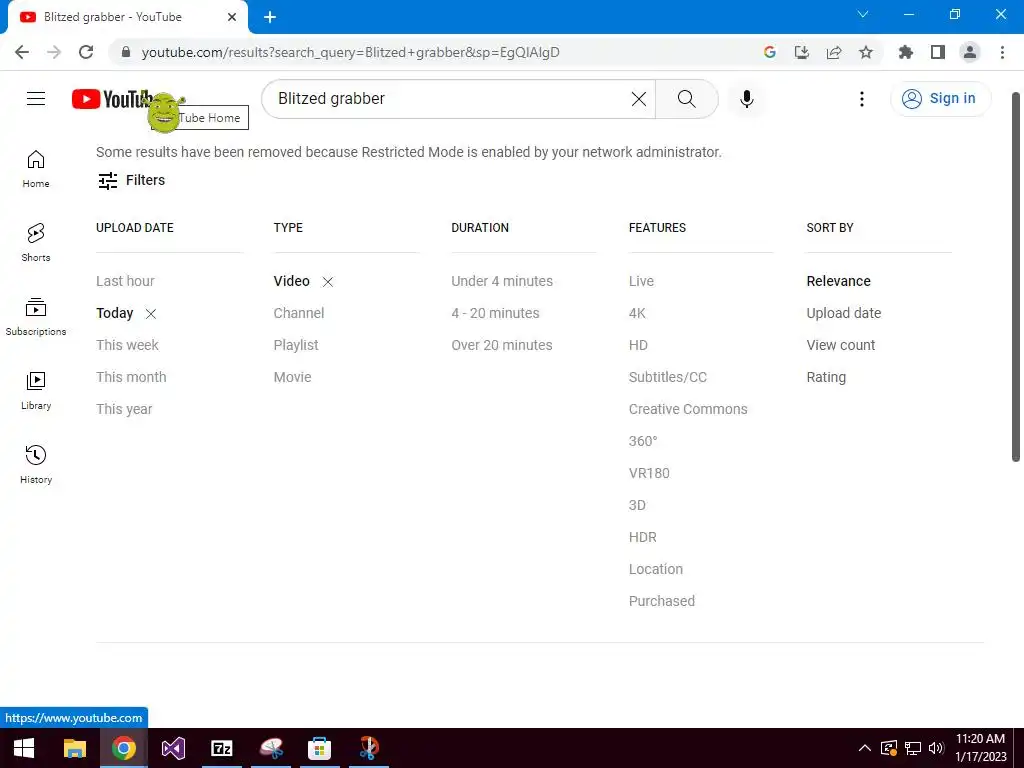The height and width of the screenshot is (768, 1024).
Task: Filter by This year
Action: [124, 409]
